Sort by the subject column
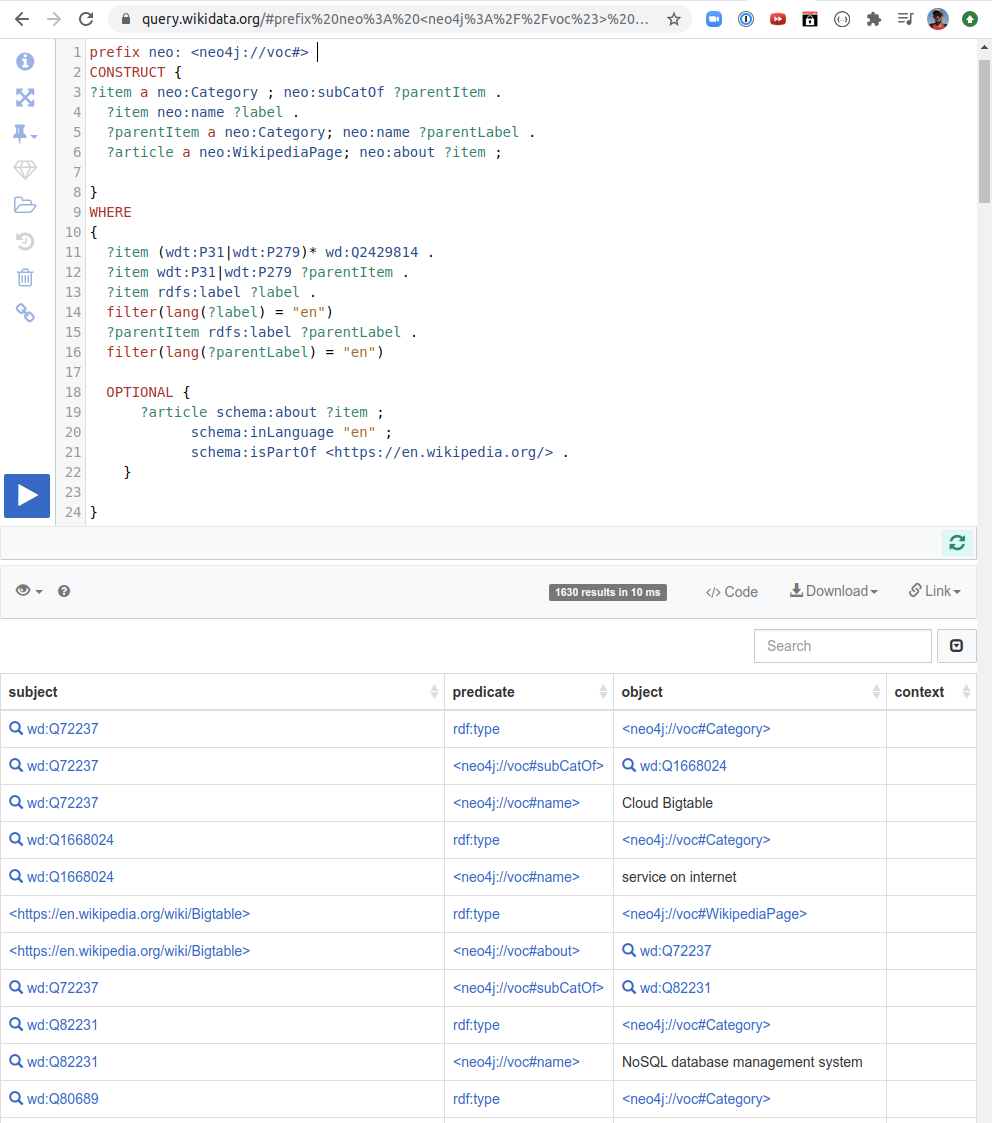 pos(222,692)
